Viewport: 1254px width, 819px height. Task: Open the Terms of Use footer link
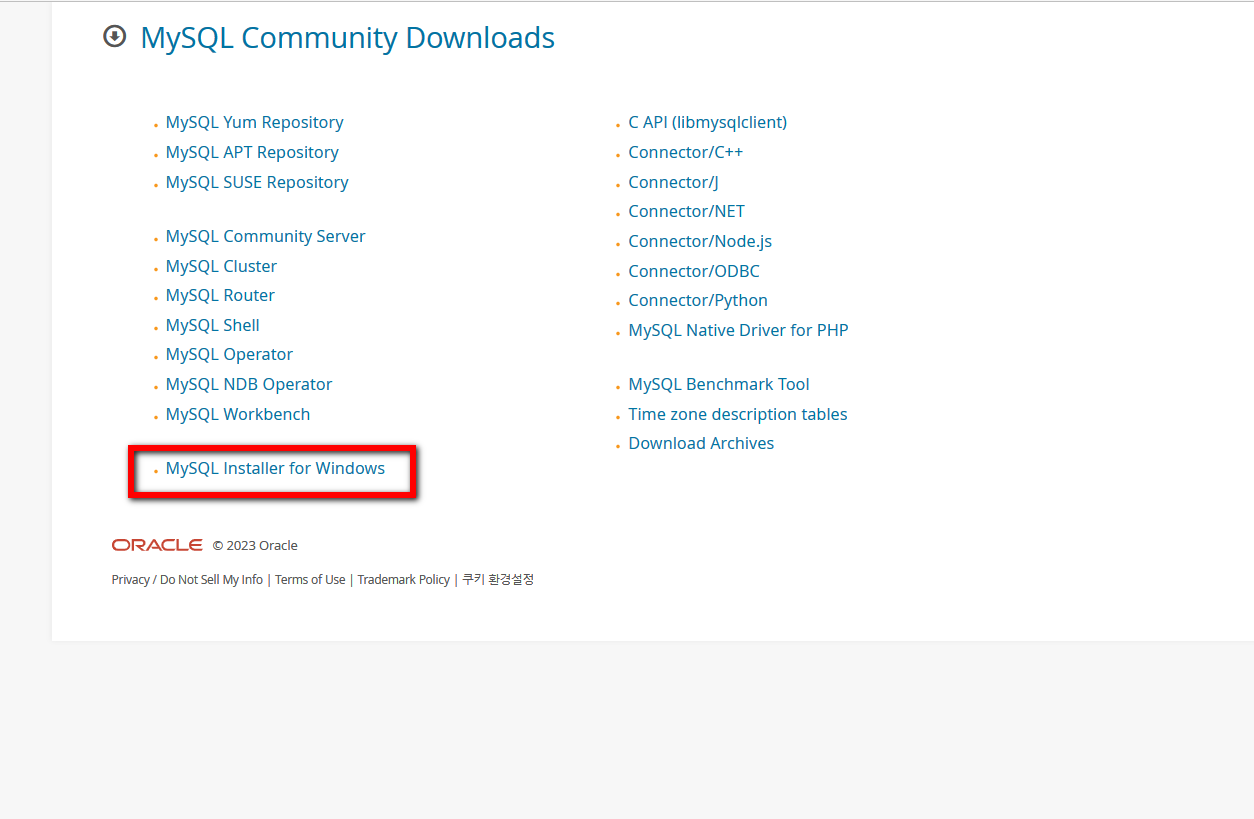point(310,580)
